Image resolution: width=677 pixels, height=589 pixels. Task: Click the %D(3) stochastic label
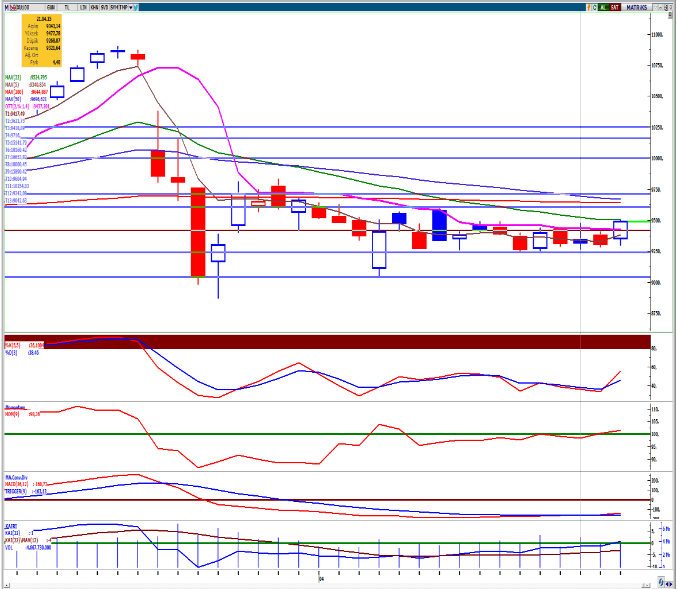tap(22, 353)
